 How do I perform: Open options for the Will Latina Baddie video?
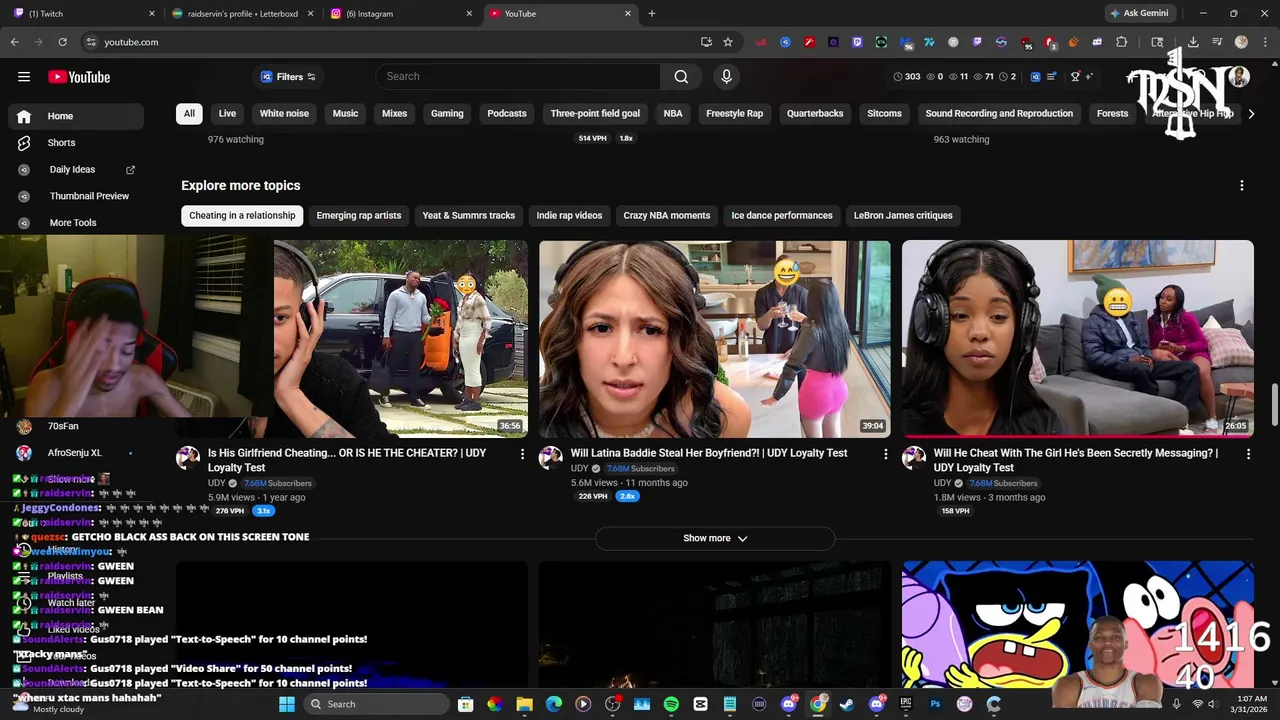pos(885,454)
